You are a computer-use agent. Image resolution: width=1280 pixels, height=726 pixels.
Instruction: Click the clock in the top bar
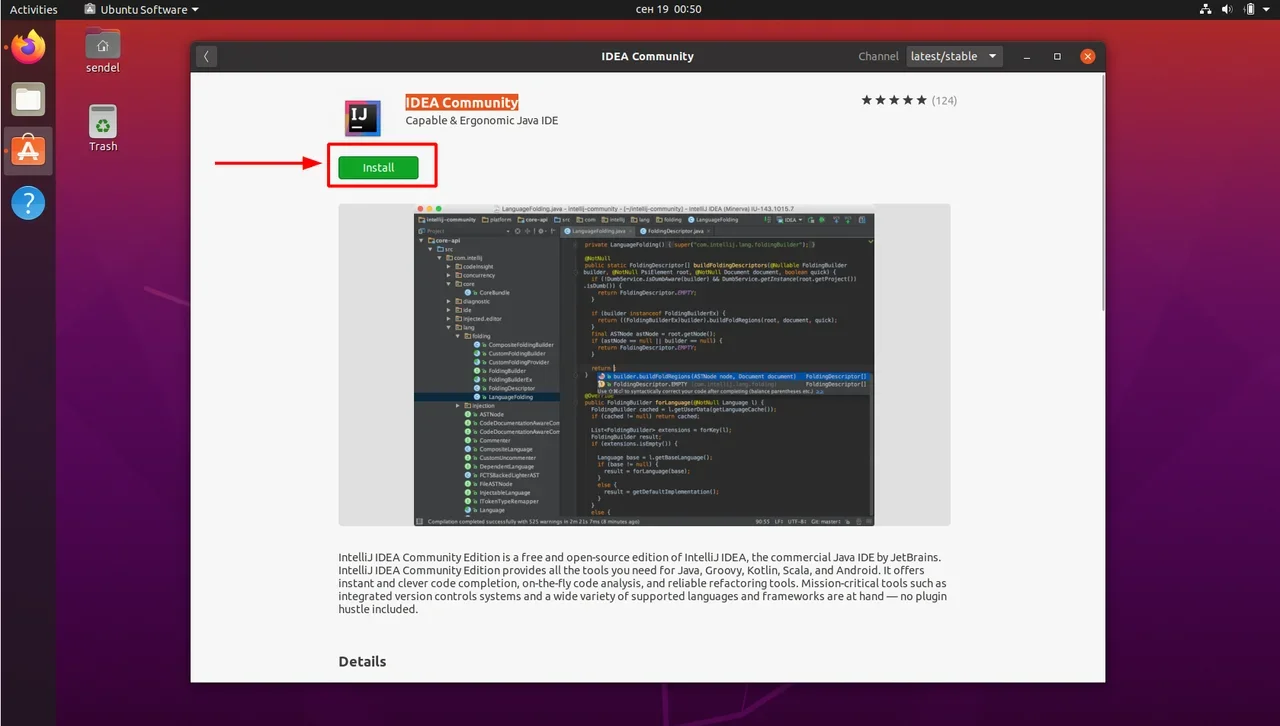(668, 9)
